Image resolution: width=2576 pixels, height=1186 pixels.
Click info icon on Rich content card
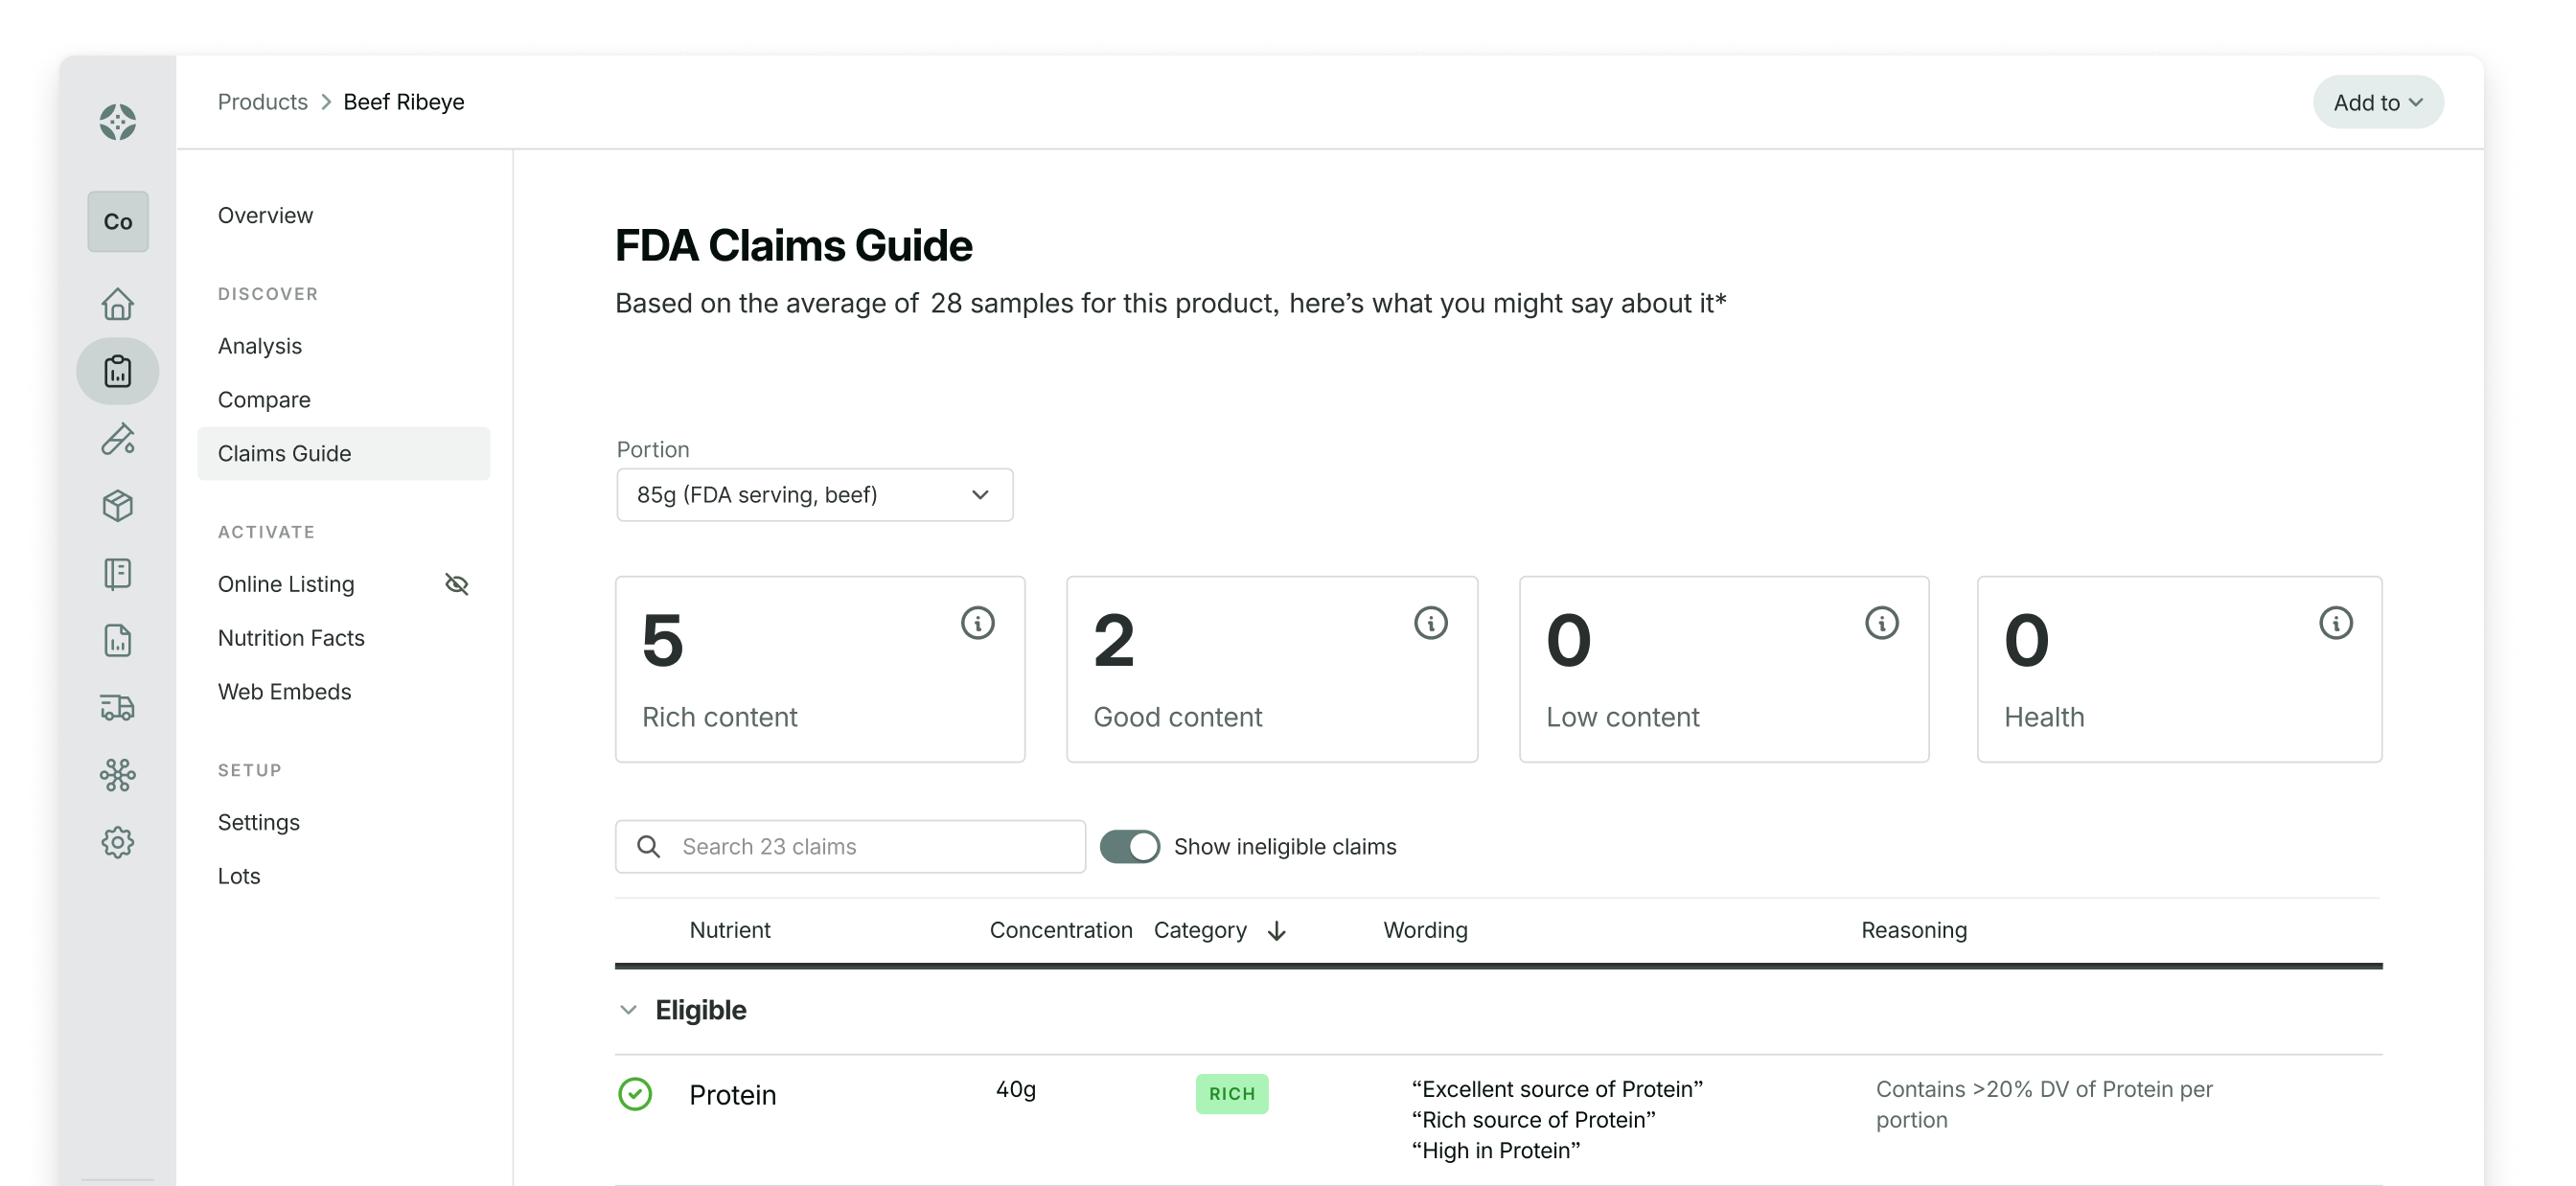click(x=977, y=623)
